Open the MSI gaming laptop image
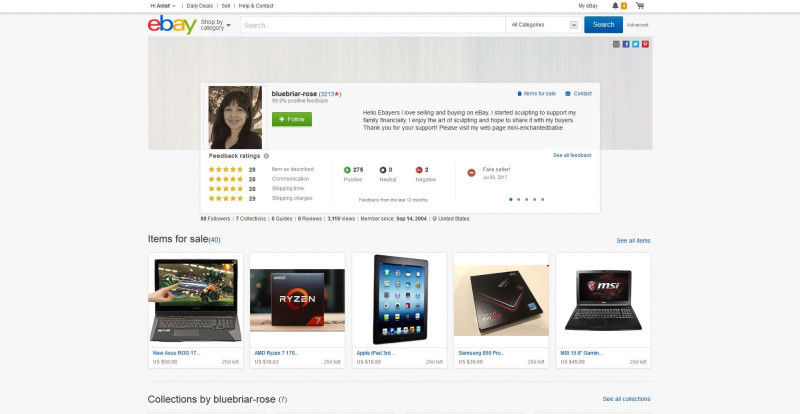 603,300
